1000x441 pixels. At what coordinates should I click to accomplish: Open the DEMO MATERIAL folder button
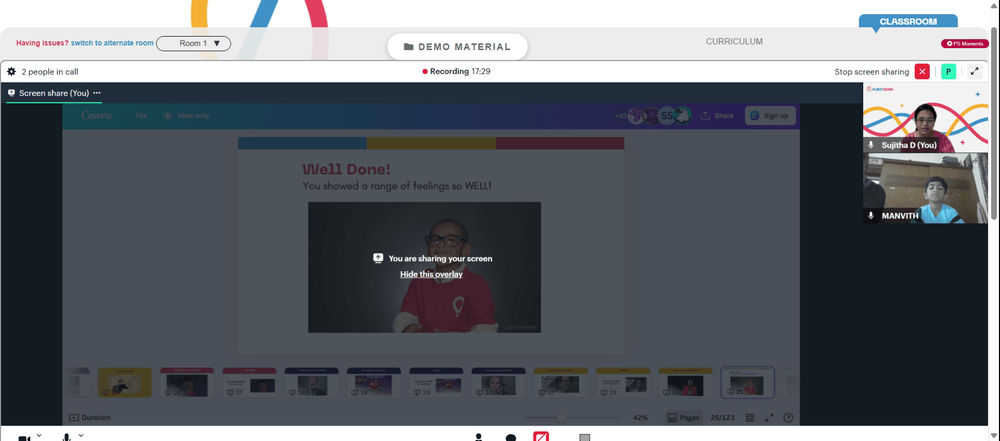point(457,47)
